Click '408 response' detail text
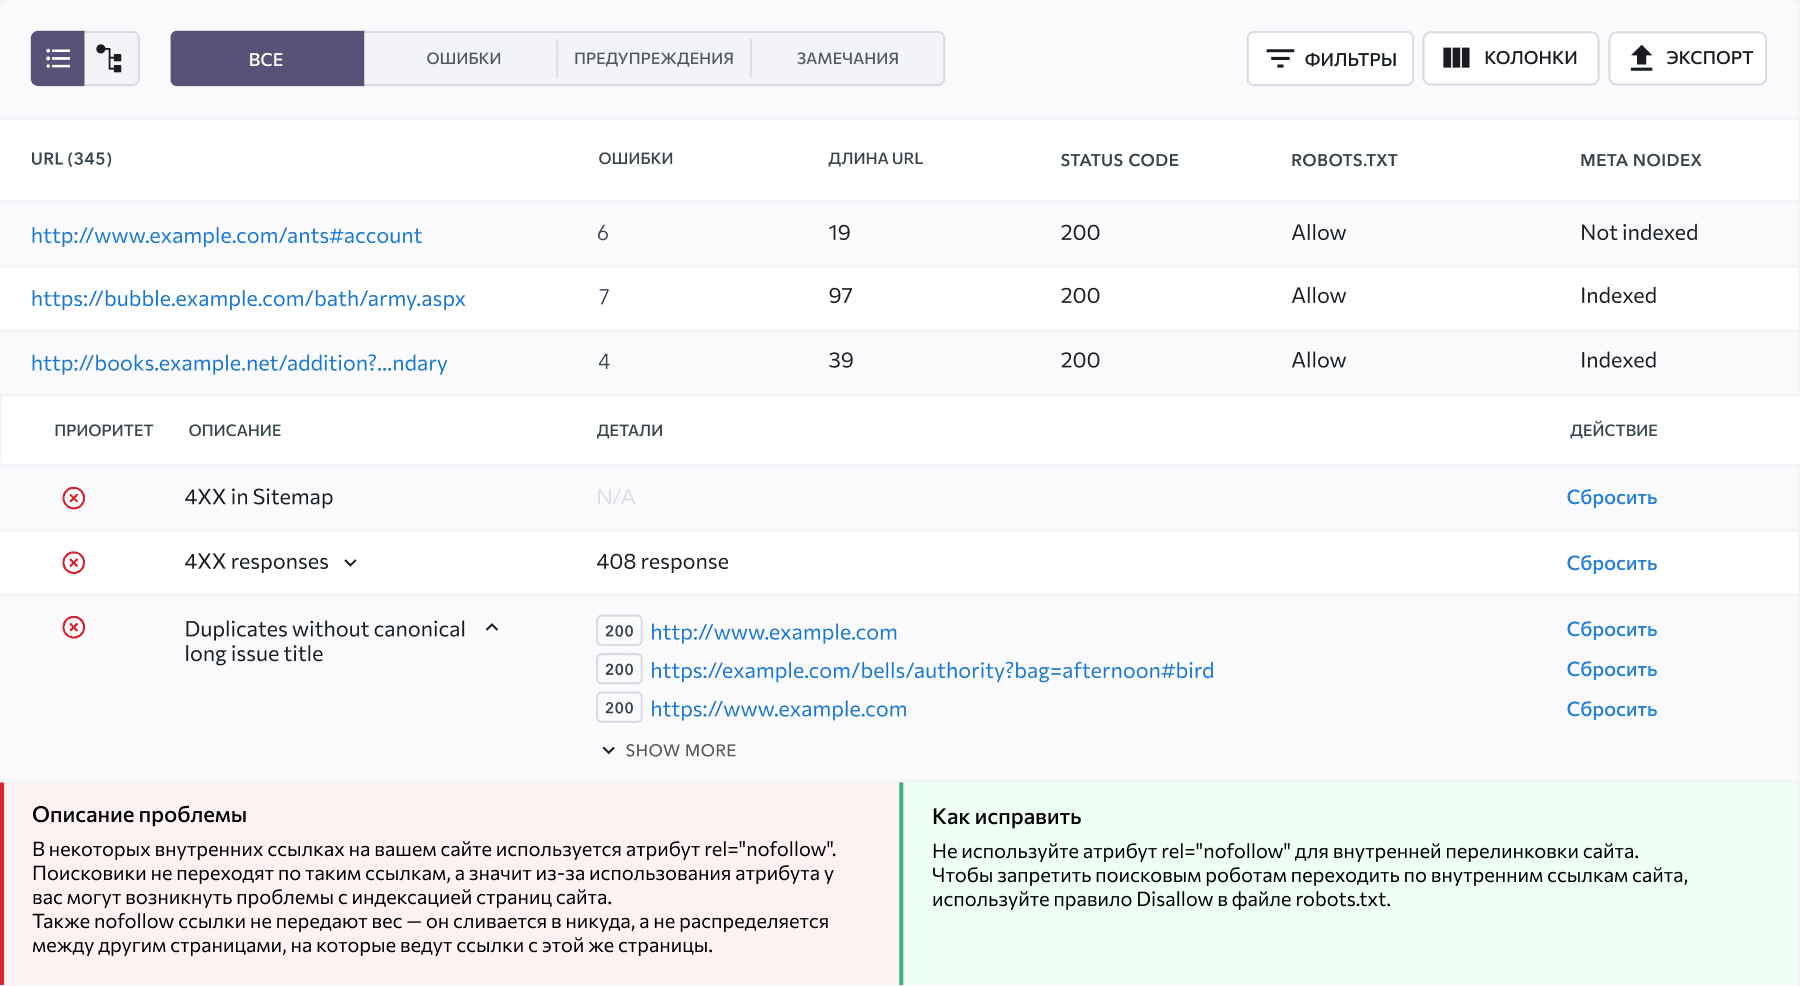1800x986 pixels. (662, 562)
